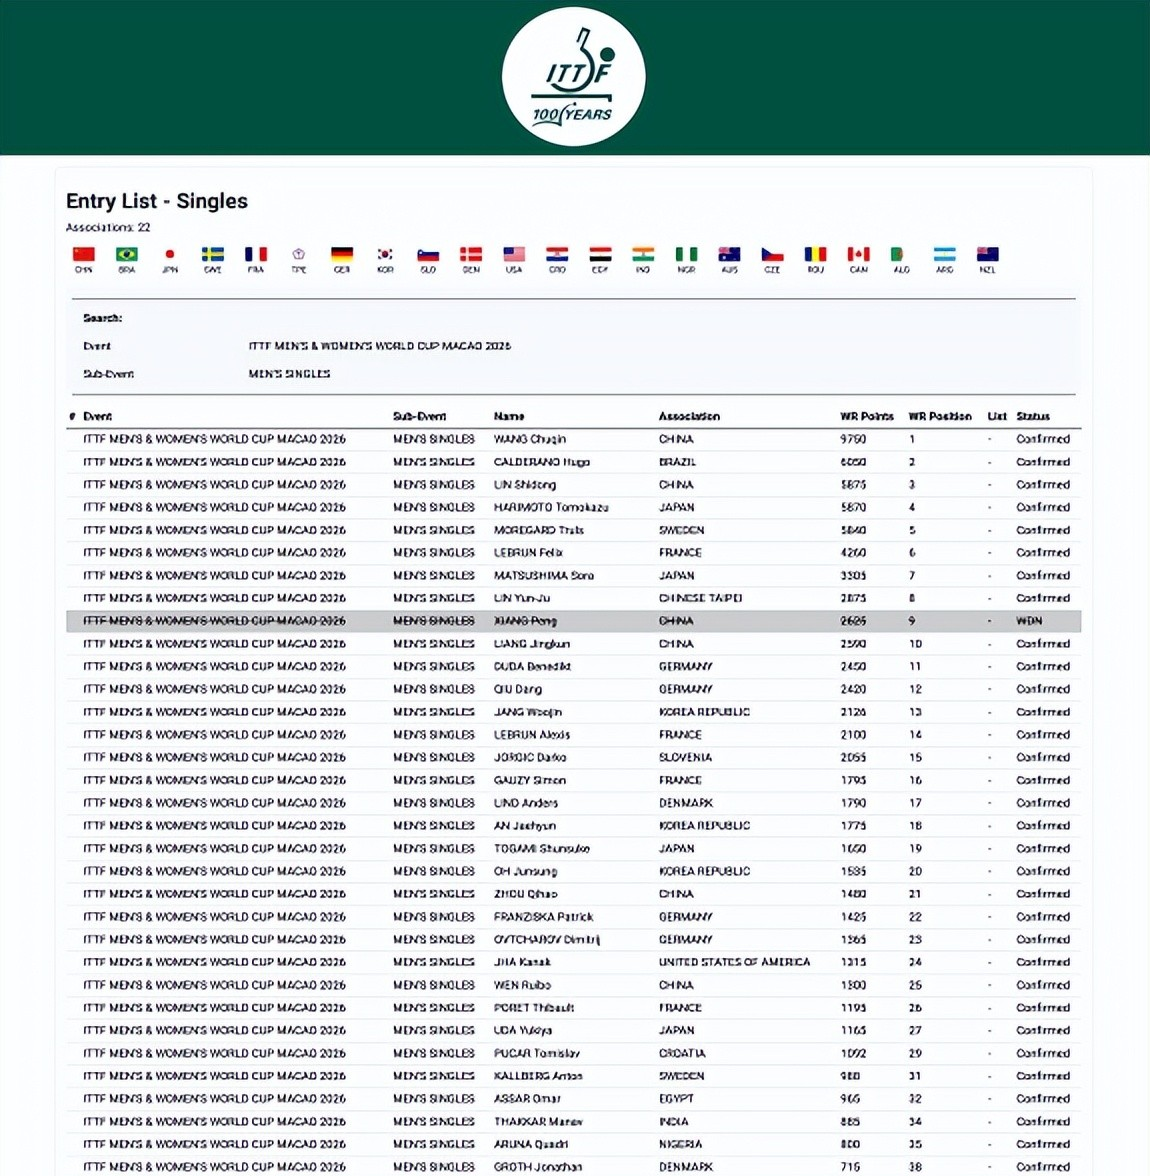Viewport: 1150px width, 1176px height.
Task: Select the Egypt (EGY) flag icon
Action: (x=600, y=254)
